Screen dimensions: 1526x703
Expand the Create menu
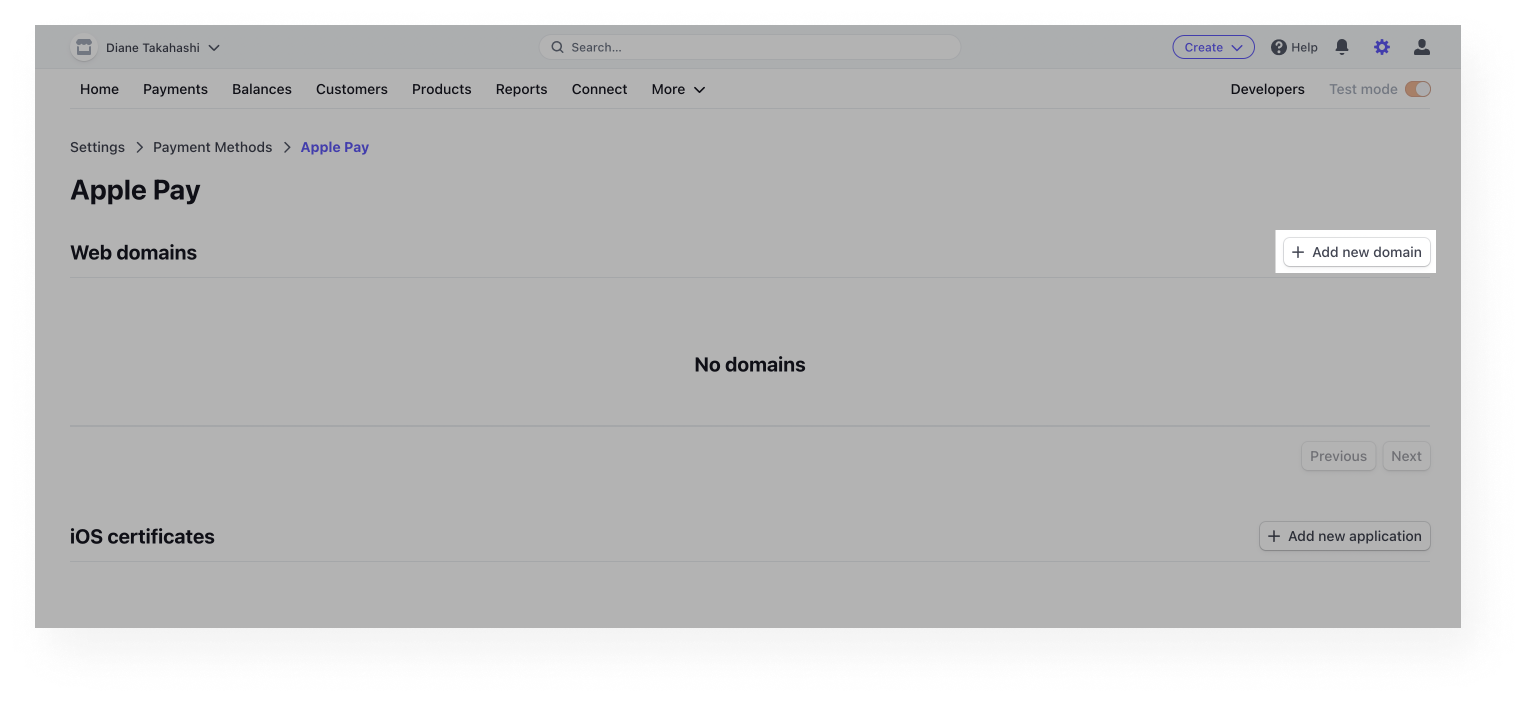coord(1213,47)
